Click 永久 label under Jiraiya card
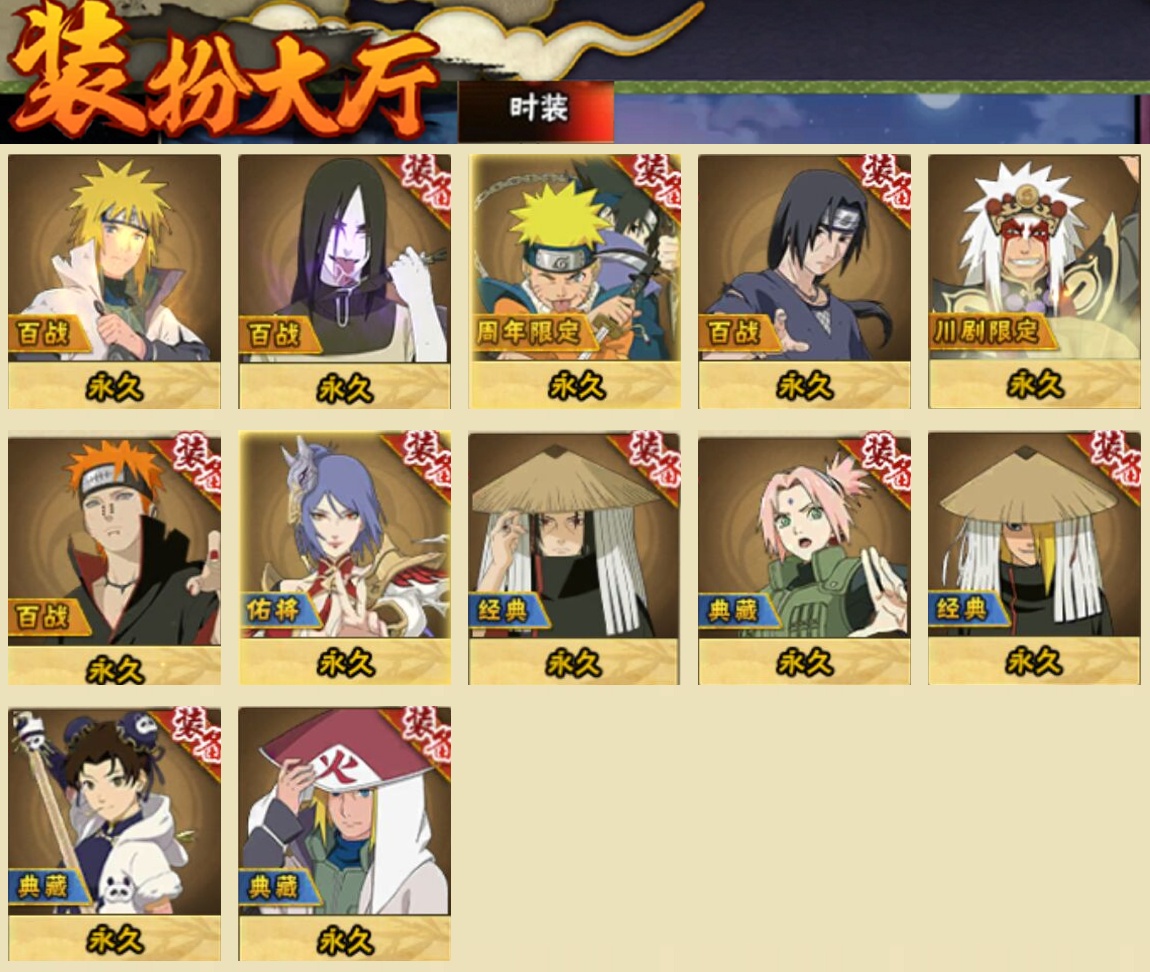 point(1035,384)
